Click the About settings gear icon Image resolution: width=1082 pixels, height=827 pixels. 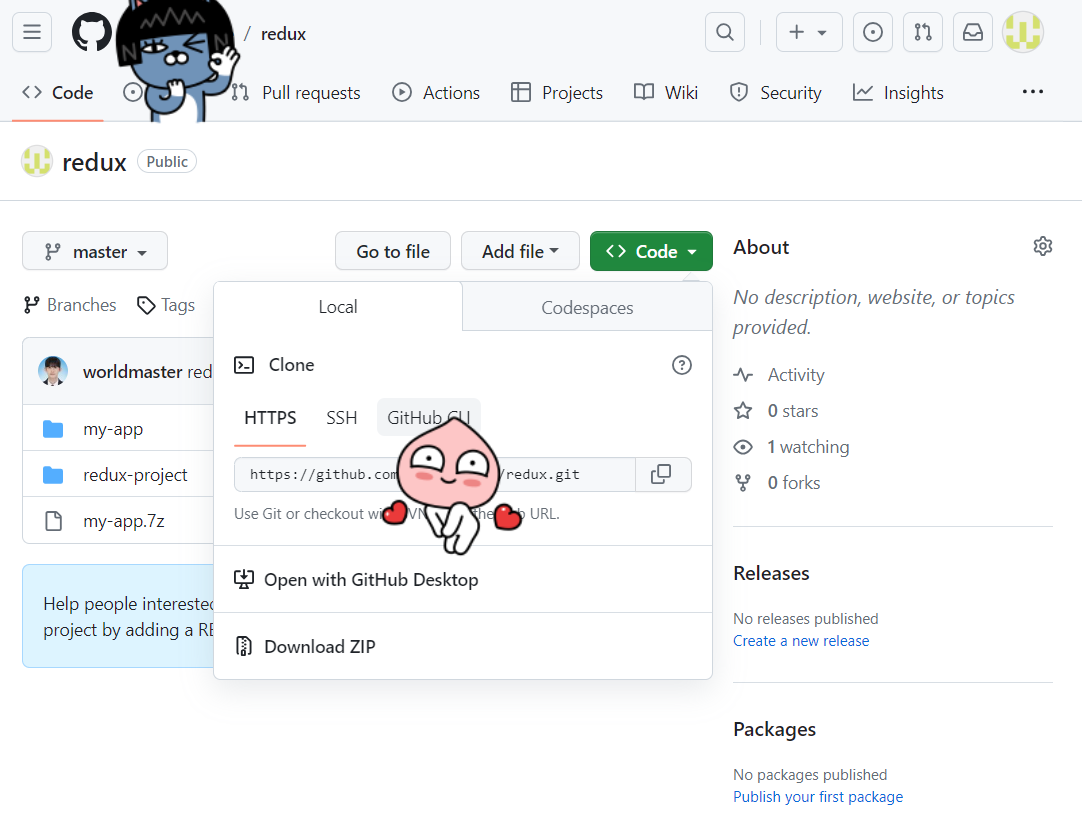tap(1043, 246)
